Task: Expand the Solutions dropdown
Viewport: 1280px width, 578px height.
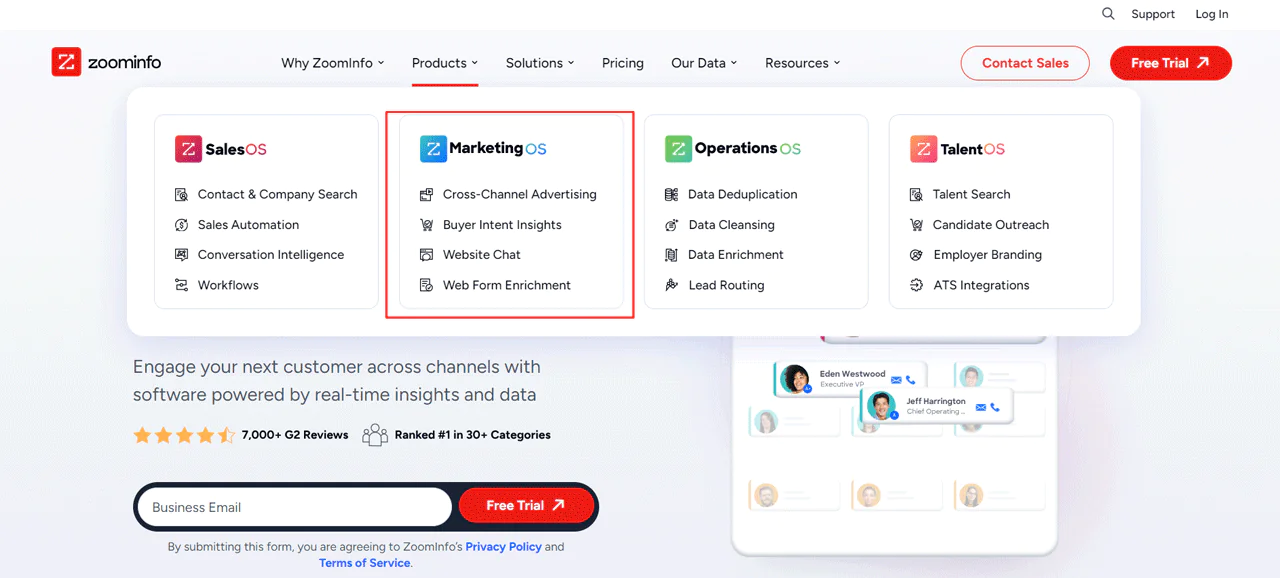Action: [x=539, y=62]
